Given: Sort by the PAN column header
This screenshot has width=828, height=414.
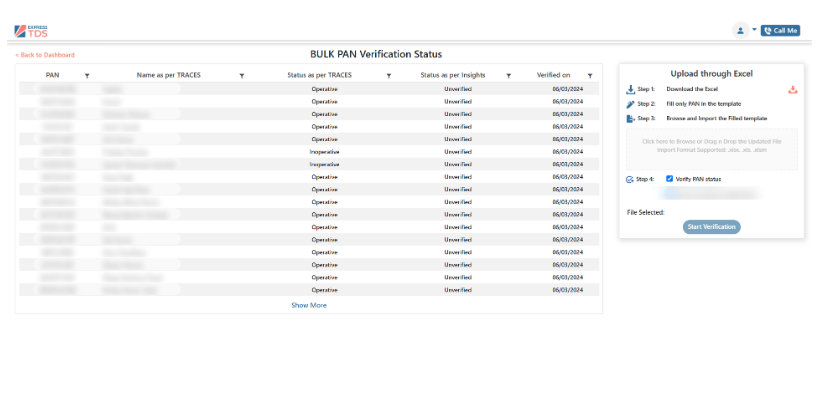Looking at the screenshot, I should point(53,75).
